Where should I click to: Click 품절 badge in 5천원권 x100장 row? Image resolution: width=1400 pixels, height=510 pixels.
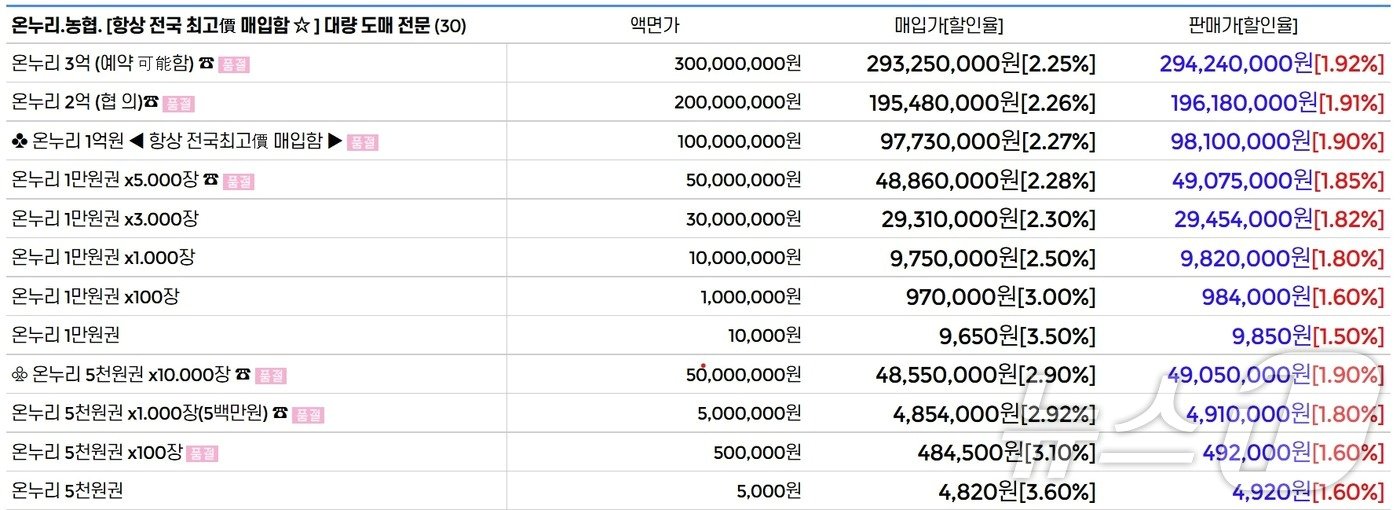click(202, 454)
